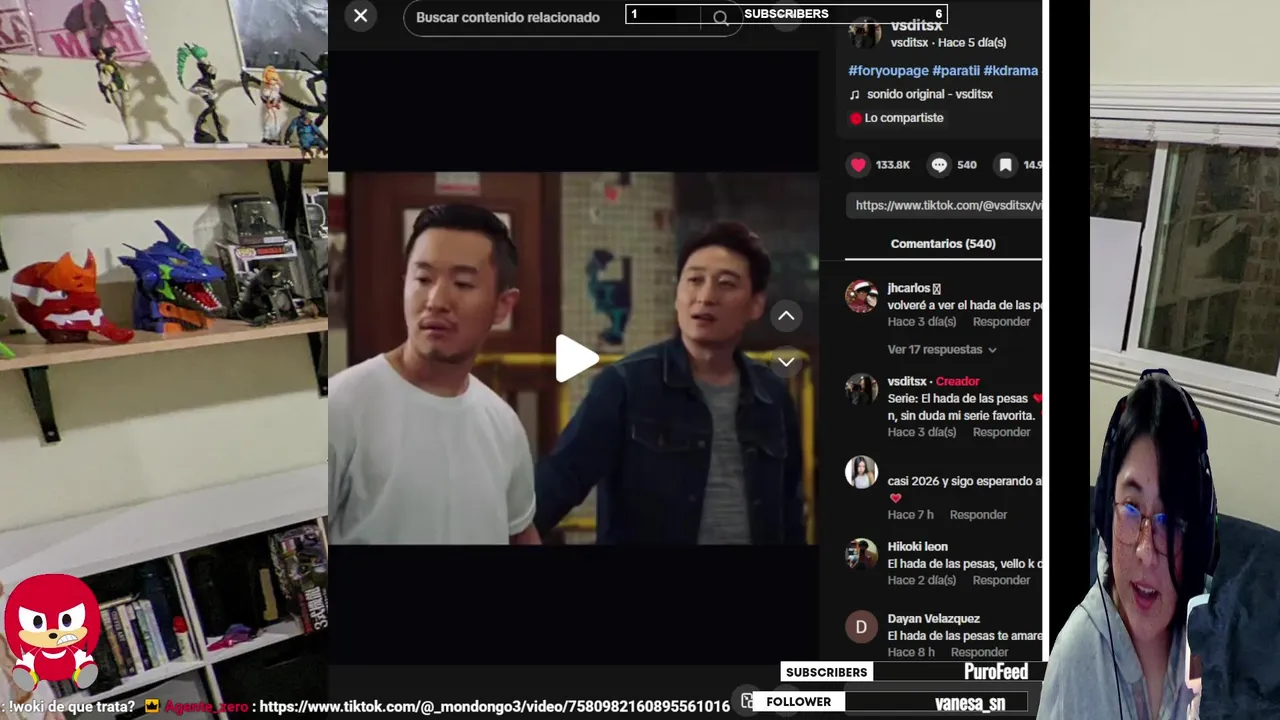Click the '133.8K' likes count

click(893, 165)
